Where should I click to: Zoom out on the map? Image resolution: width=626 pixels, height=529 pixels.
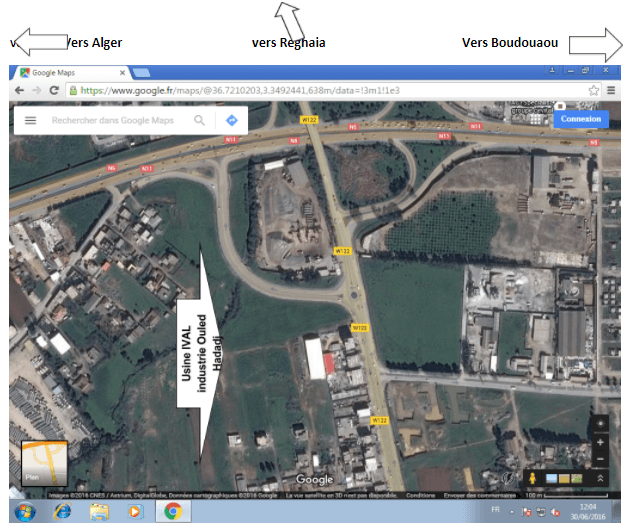pos(599,459)
